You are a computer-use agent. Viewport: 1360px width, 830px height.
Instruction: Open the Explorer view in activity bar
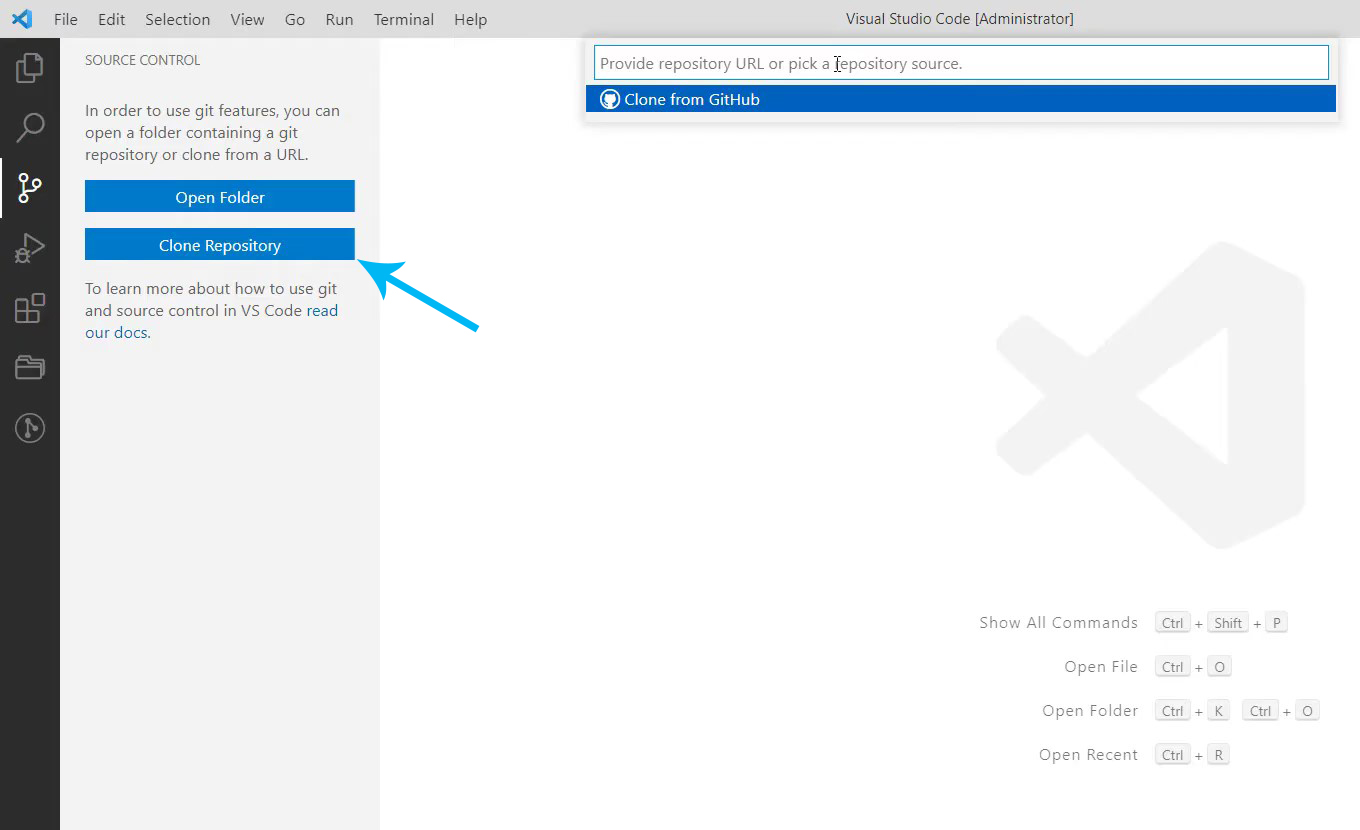30,68
